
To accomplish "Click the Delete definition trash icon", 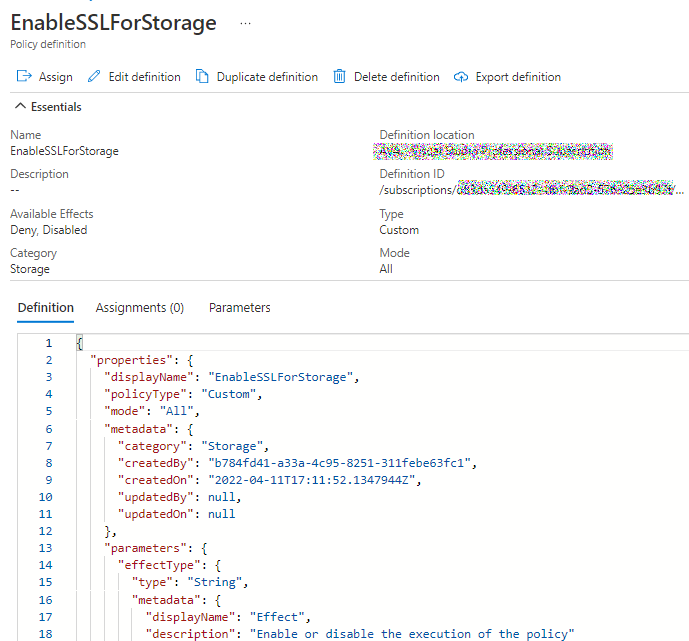I will click(340, 77).
